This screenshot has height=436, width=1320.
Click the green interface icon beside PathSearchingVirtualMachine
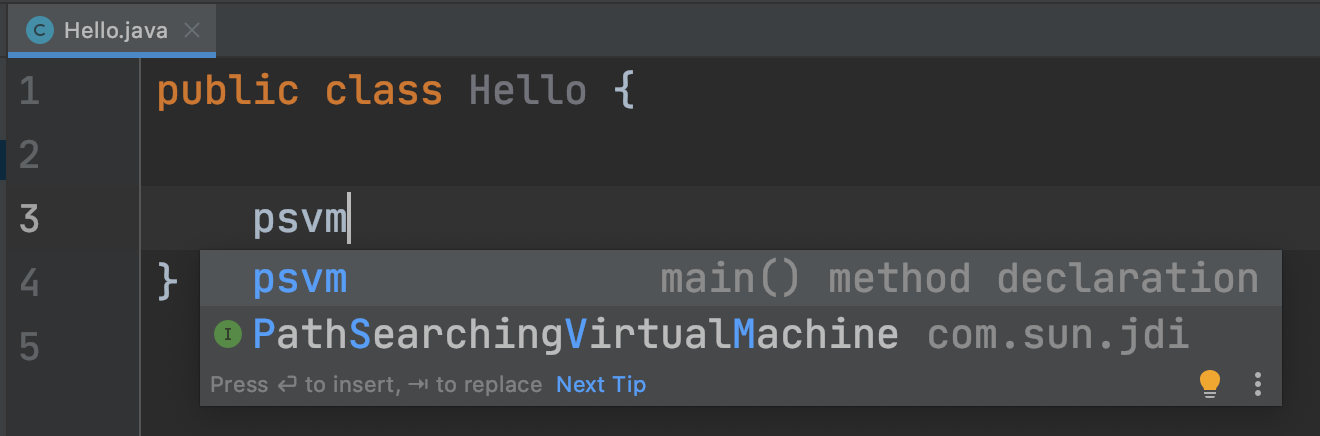click(x=228, y=335)
